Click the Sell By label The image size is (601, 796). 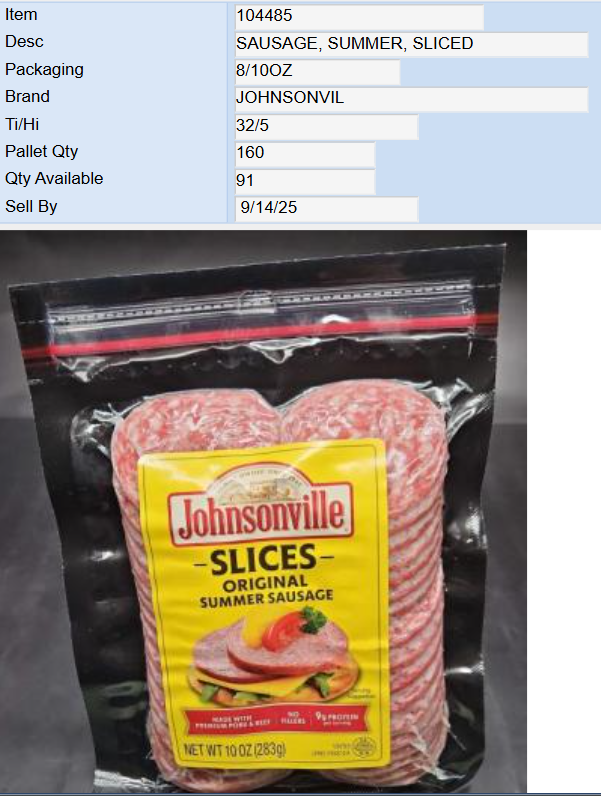[x=31, y=207]
